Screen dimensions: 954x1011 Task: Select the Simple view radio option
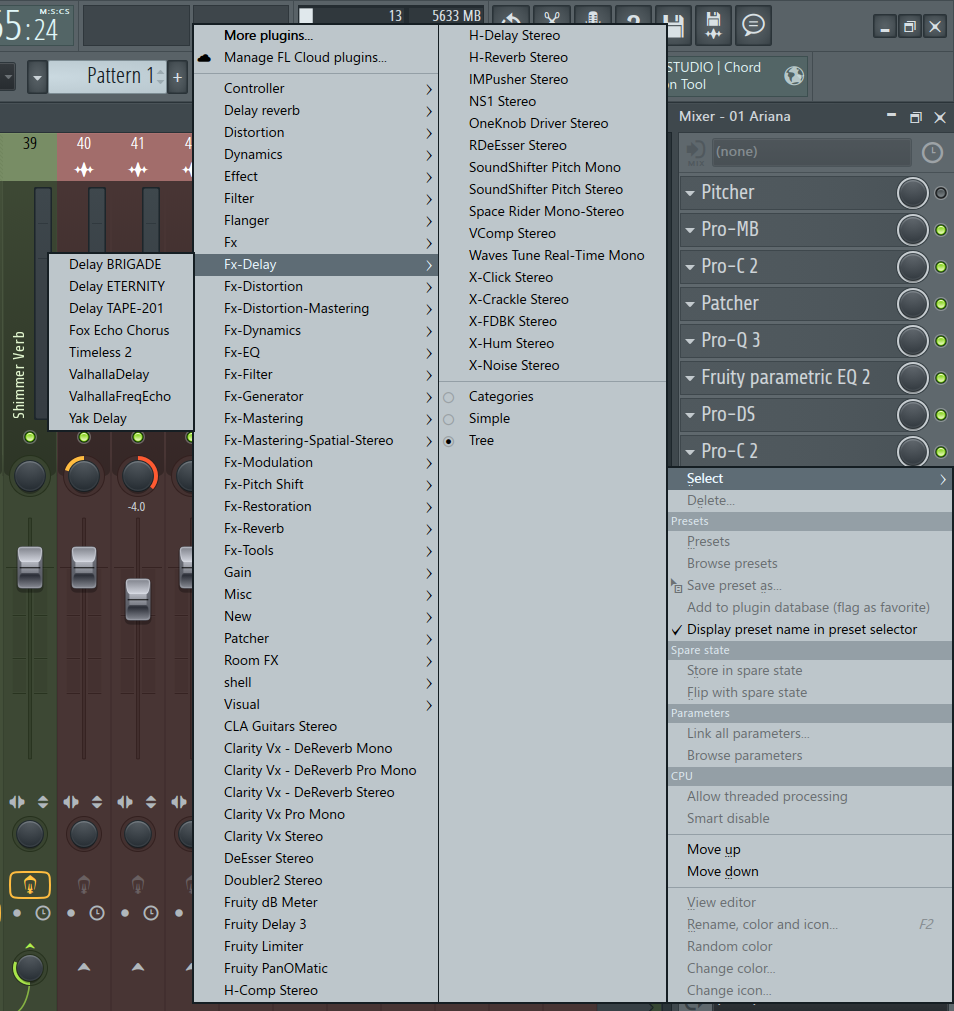point(449,419)
